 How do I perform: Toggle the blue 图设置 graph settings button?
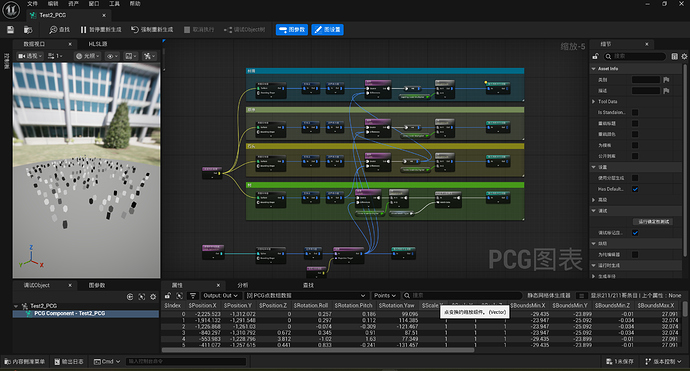click(x=327, y=29)
